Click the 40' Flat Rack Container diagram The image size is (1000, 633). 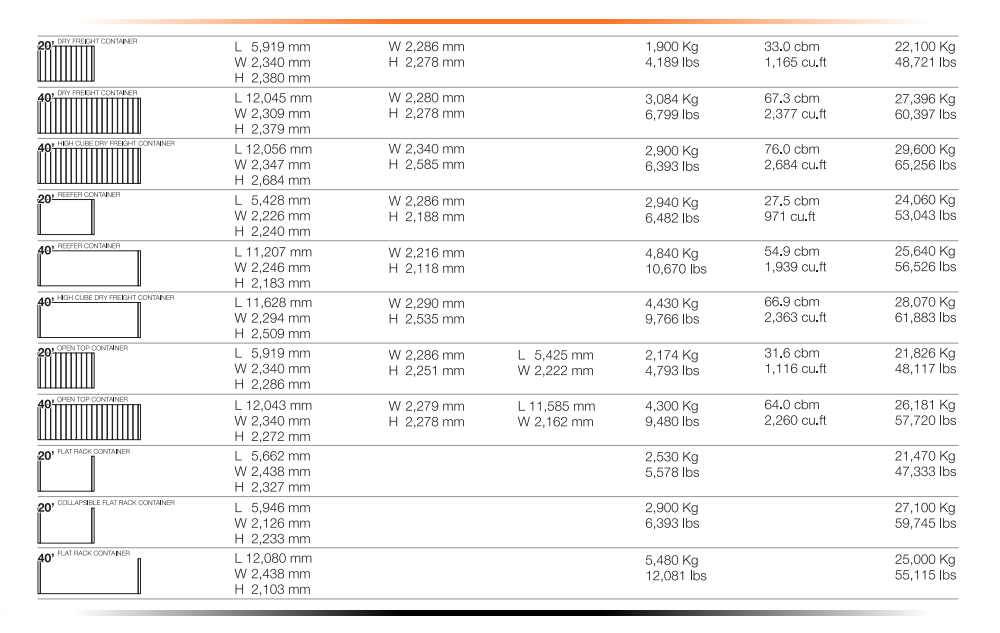(x=89, y=576)
